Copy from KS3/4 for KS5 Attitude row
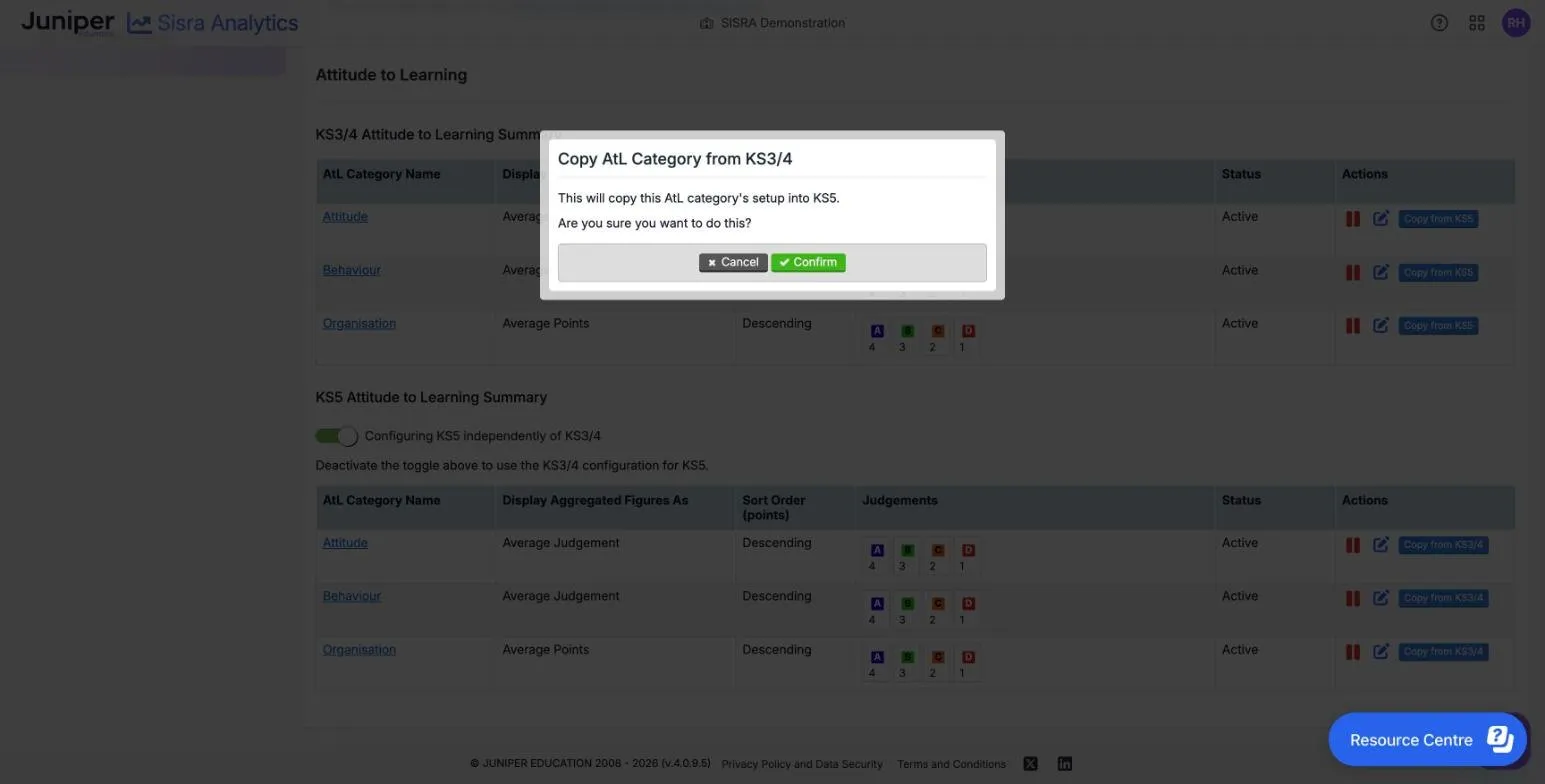Viewport: 1545px width, 784px height. click(x=1443, y=545)
